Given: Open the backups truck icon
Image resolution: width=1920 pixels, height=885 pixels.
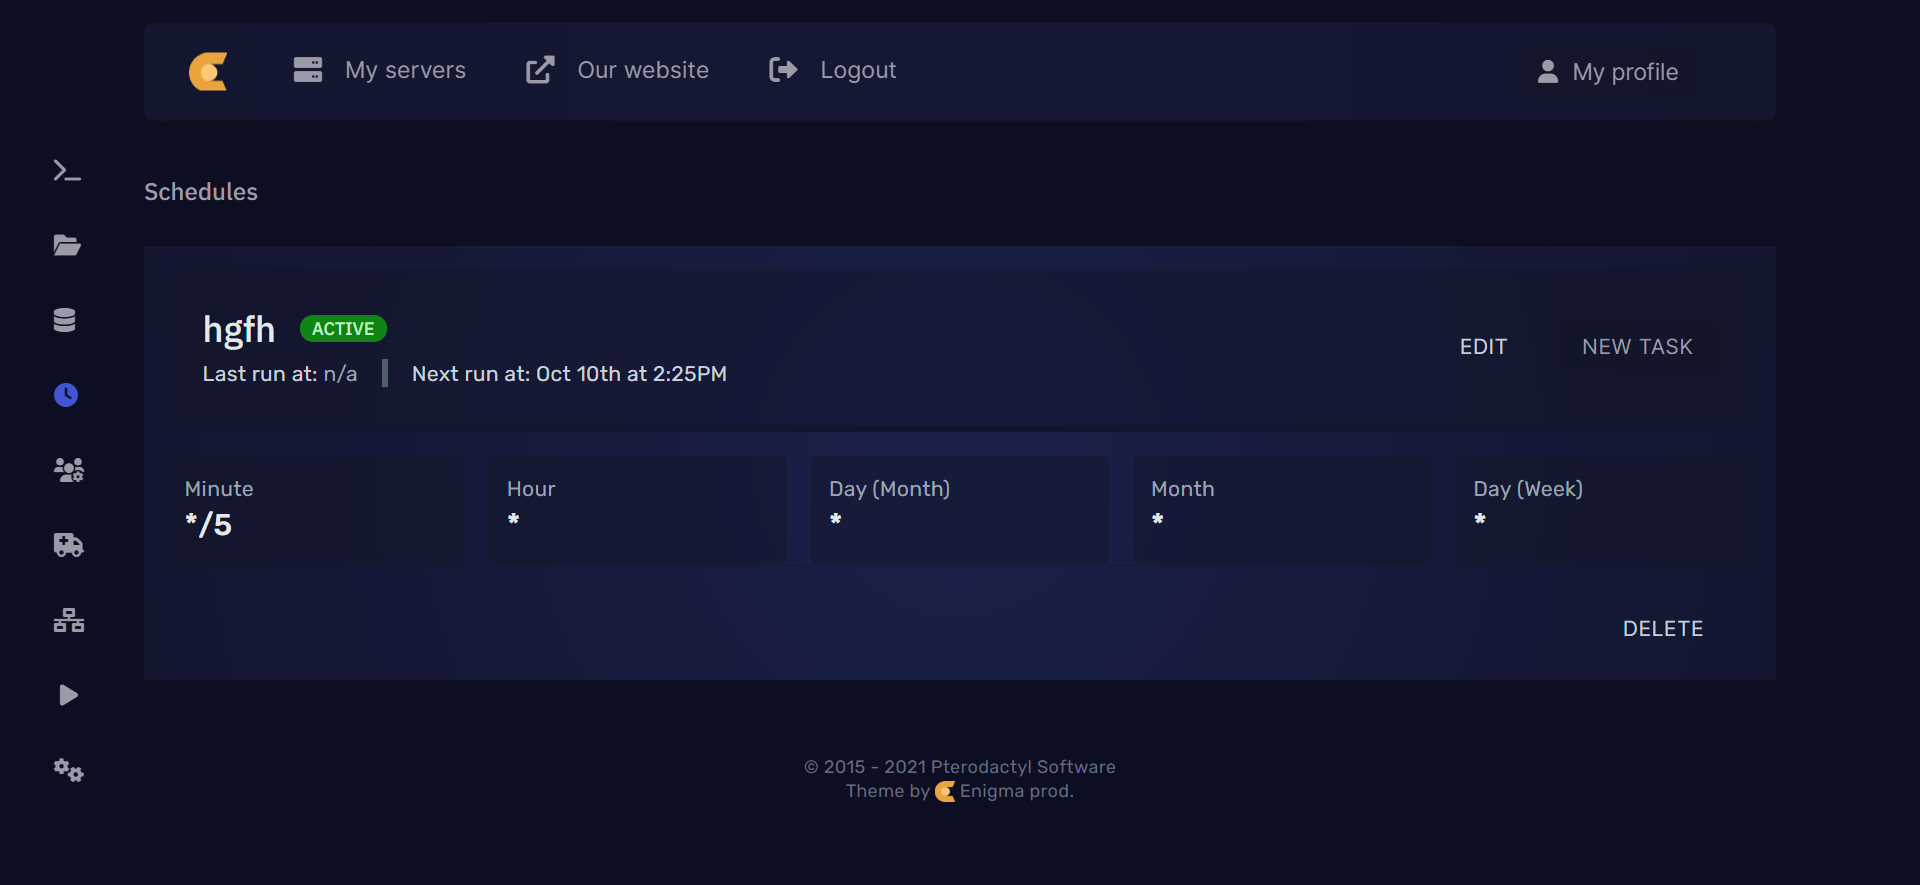Looking at the screenshot, I should pyautogui.click(x=68, y=545).
